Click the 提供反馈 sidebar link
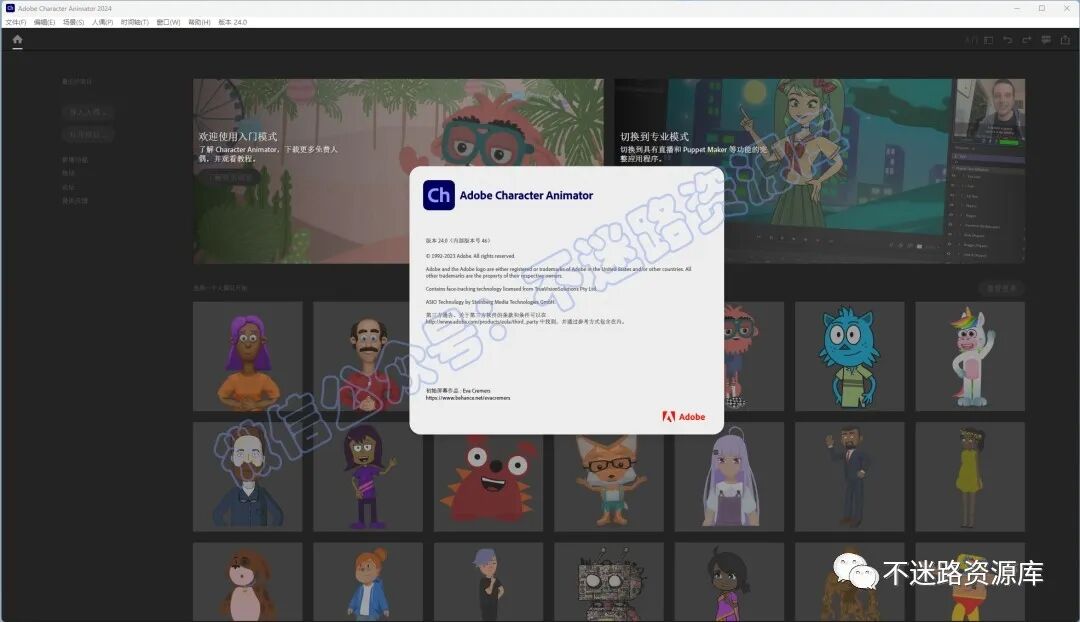This screenshot has height=622, width=1080. (x=74, y=200)
